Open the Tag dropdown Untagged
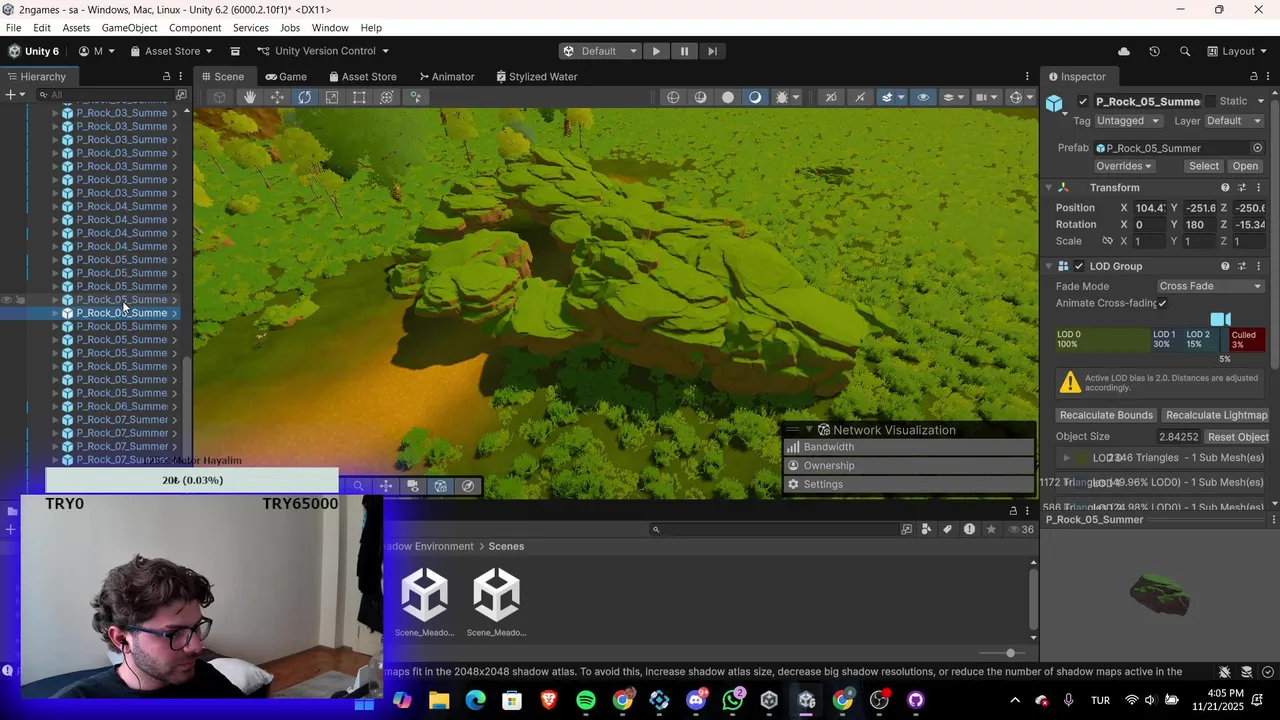Viewport: 1280px width, 720px height. coord(1129,121)
